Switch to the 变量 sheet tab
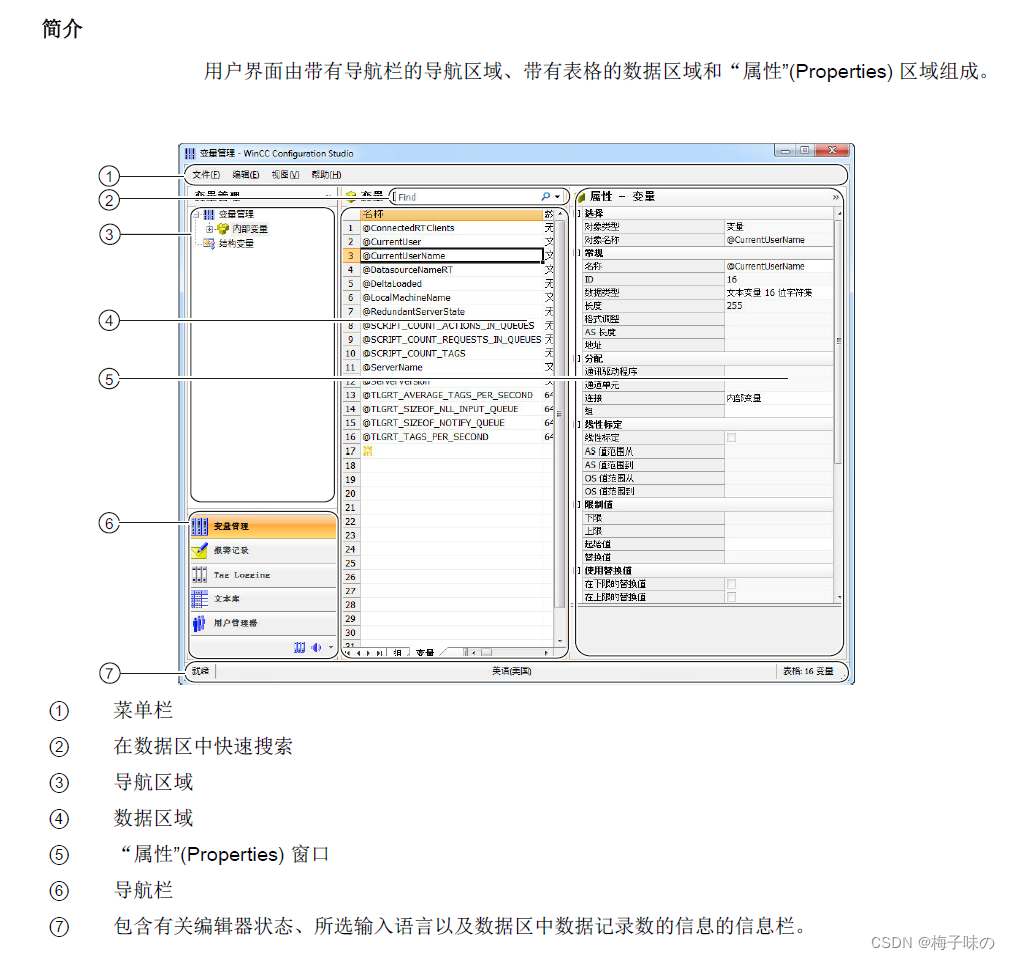Viewport: 1010px width, 960px height. tap(425, 653)
